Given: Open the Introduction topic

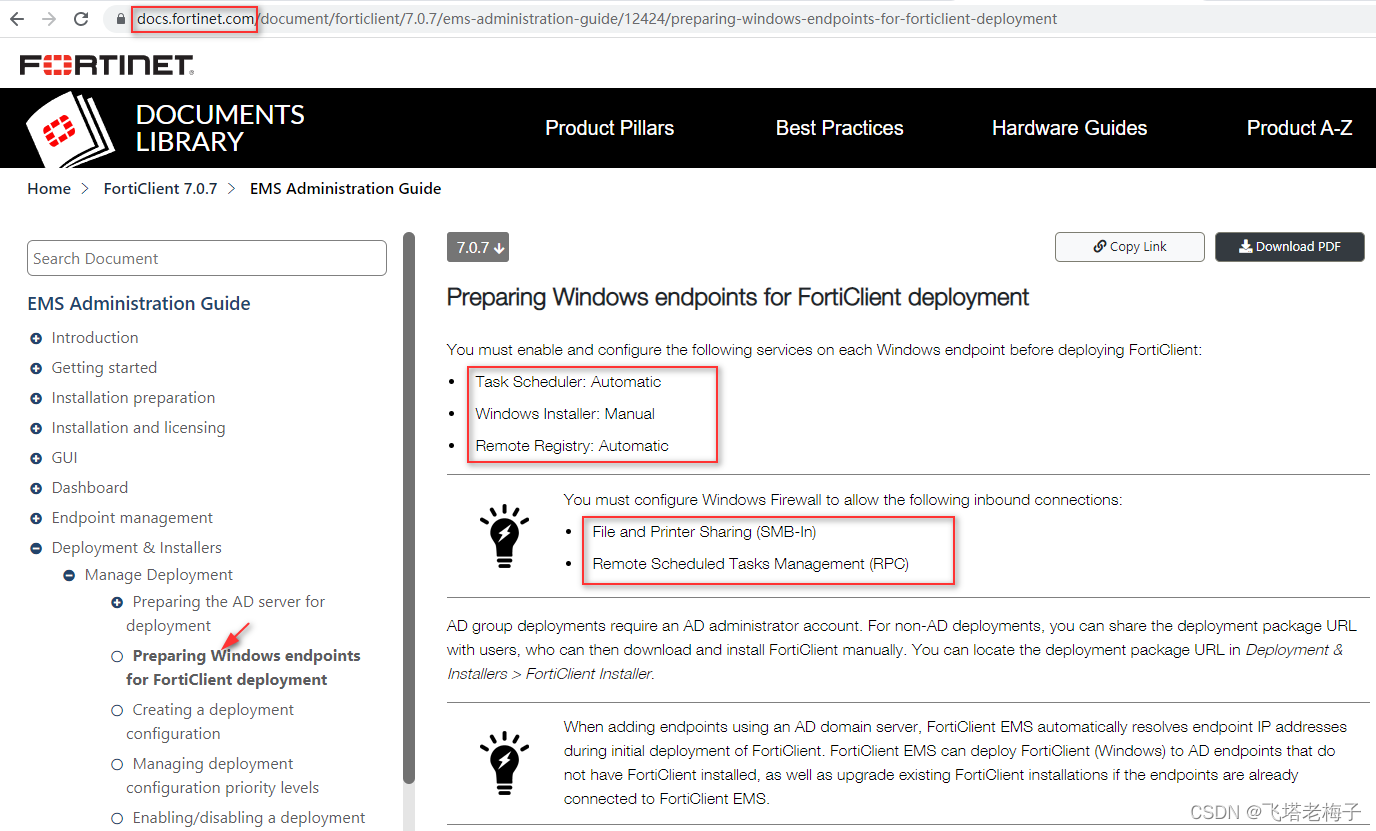Looking at the screenshot, I should (95, 338).
